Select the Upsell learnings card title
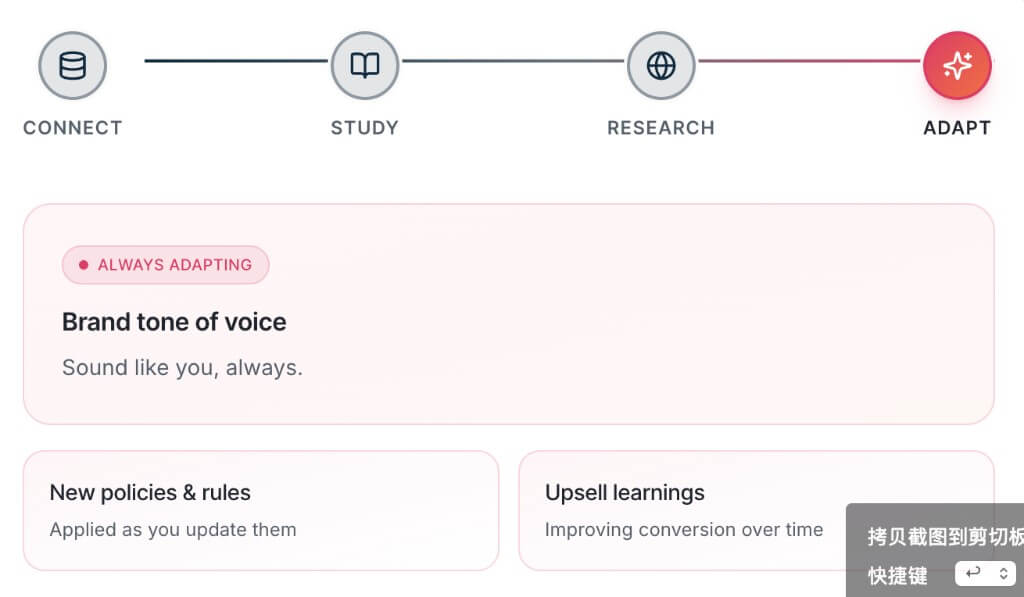 [624, 492]
